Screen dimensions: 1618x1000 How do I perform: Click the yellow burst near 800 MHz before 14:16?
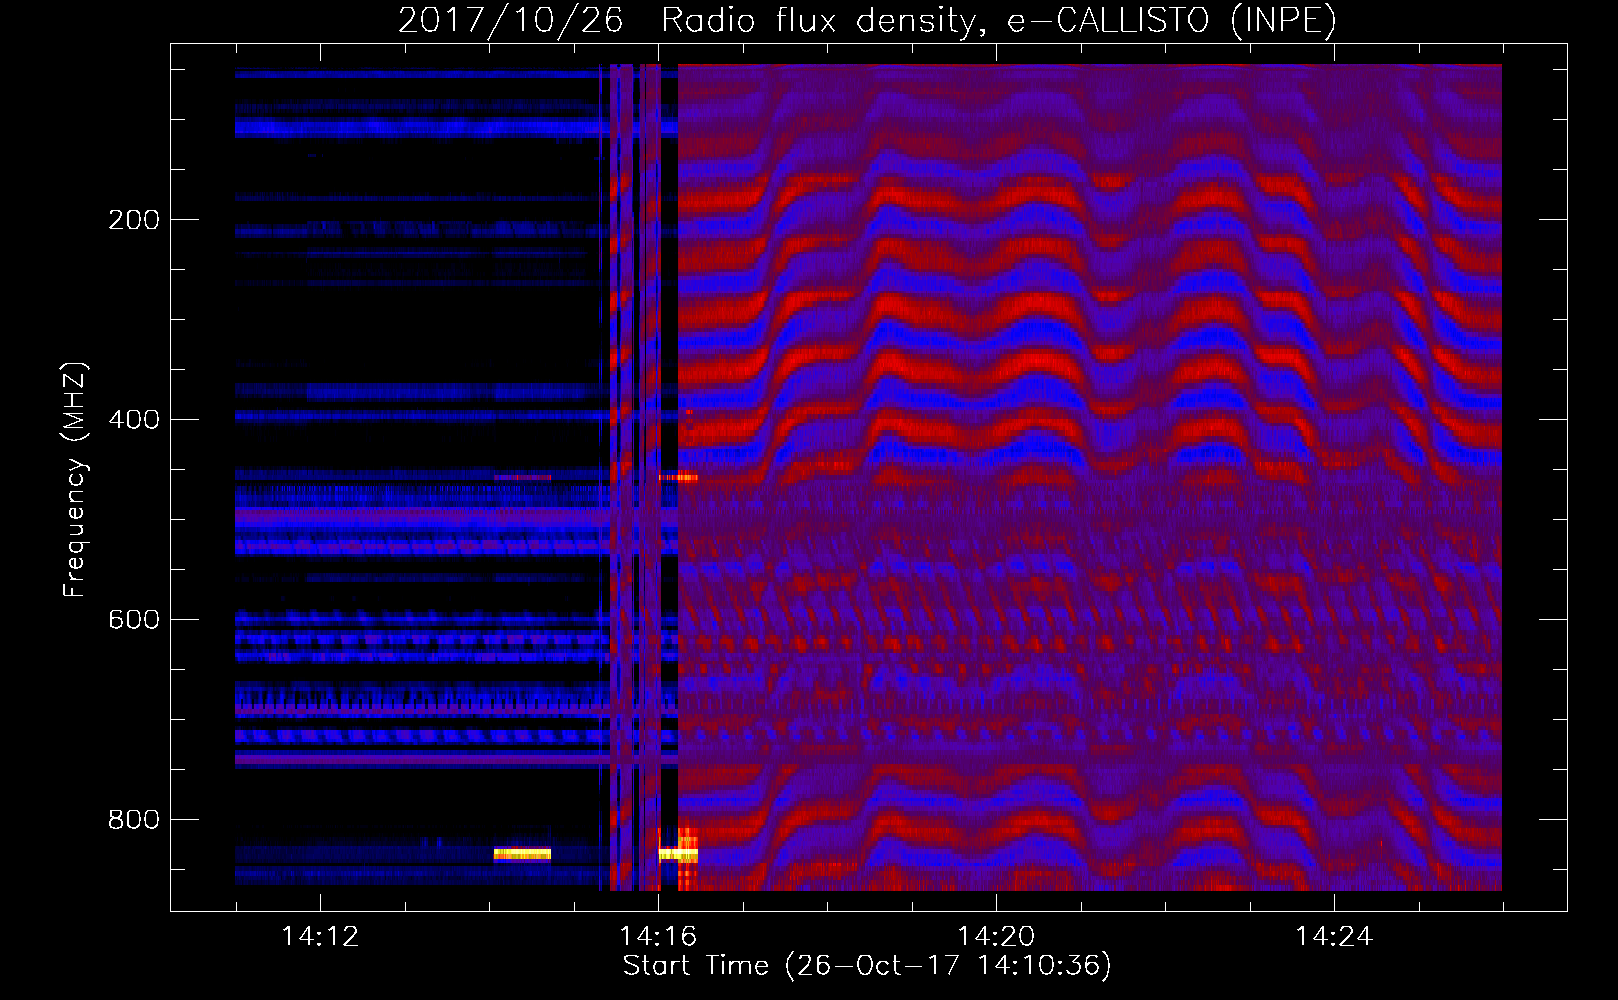pos(522,854)
